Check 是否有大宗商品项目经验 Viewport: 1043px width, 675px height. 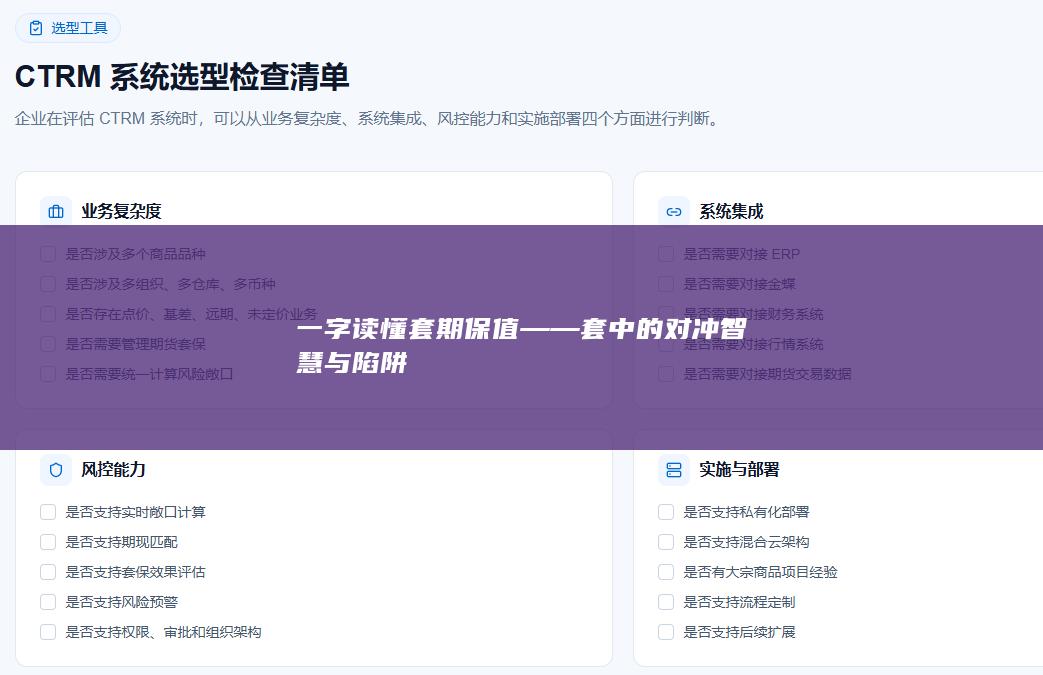[x=666, y=572]
